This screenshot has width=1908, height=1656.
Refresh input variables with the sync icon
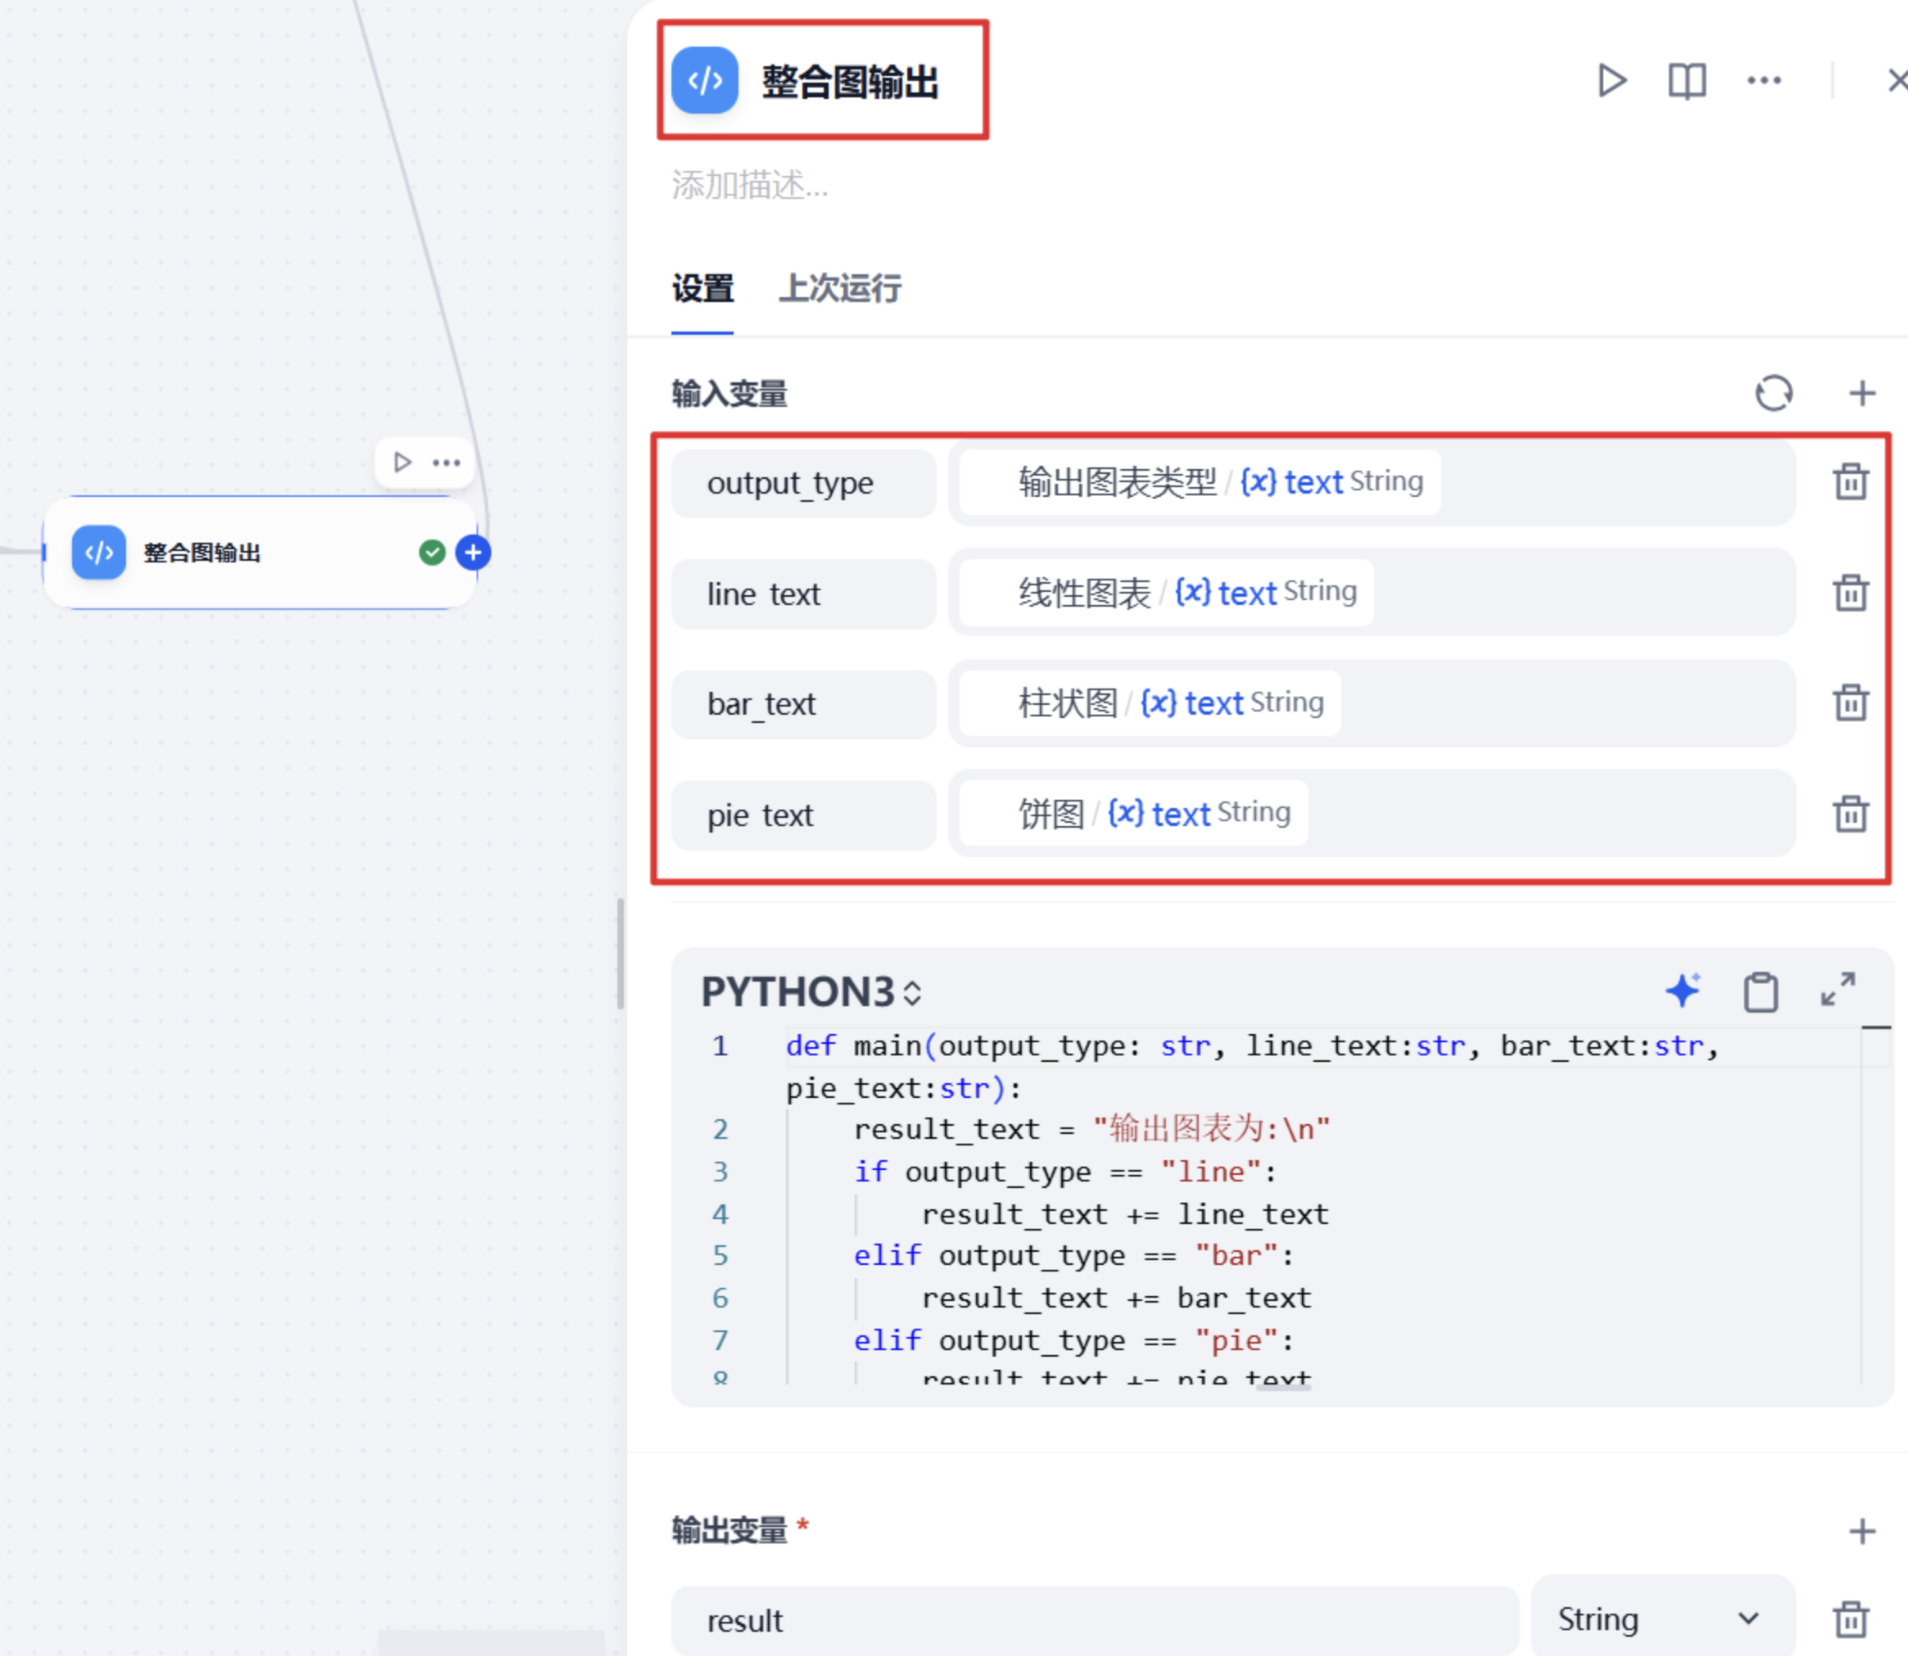[1774, 393]
